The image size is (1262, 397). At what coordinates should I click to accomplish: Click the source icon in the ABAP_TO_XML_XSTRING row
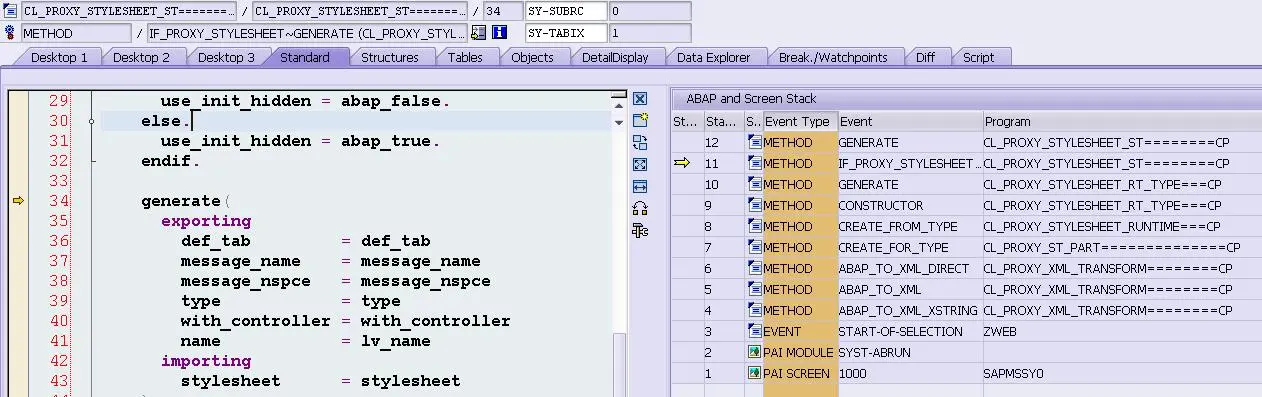point(754,310)
